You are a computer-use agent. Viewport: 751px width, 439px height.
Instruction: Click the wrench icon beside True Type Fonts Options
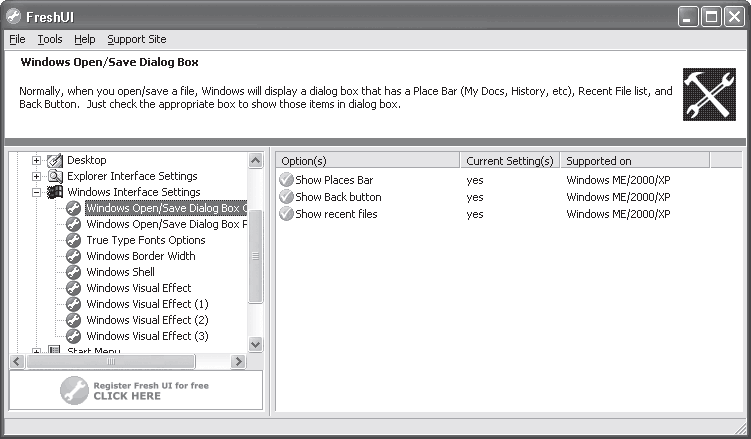click(73, 240)
